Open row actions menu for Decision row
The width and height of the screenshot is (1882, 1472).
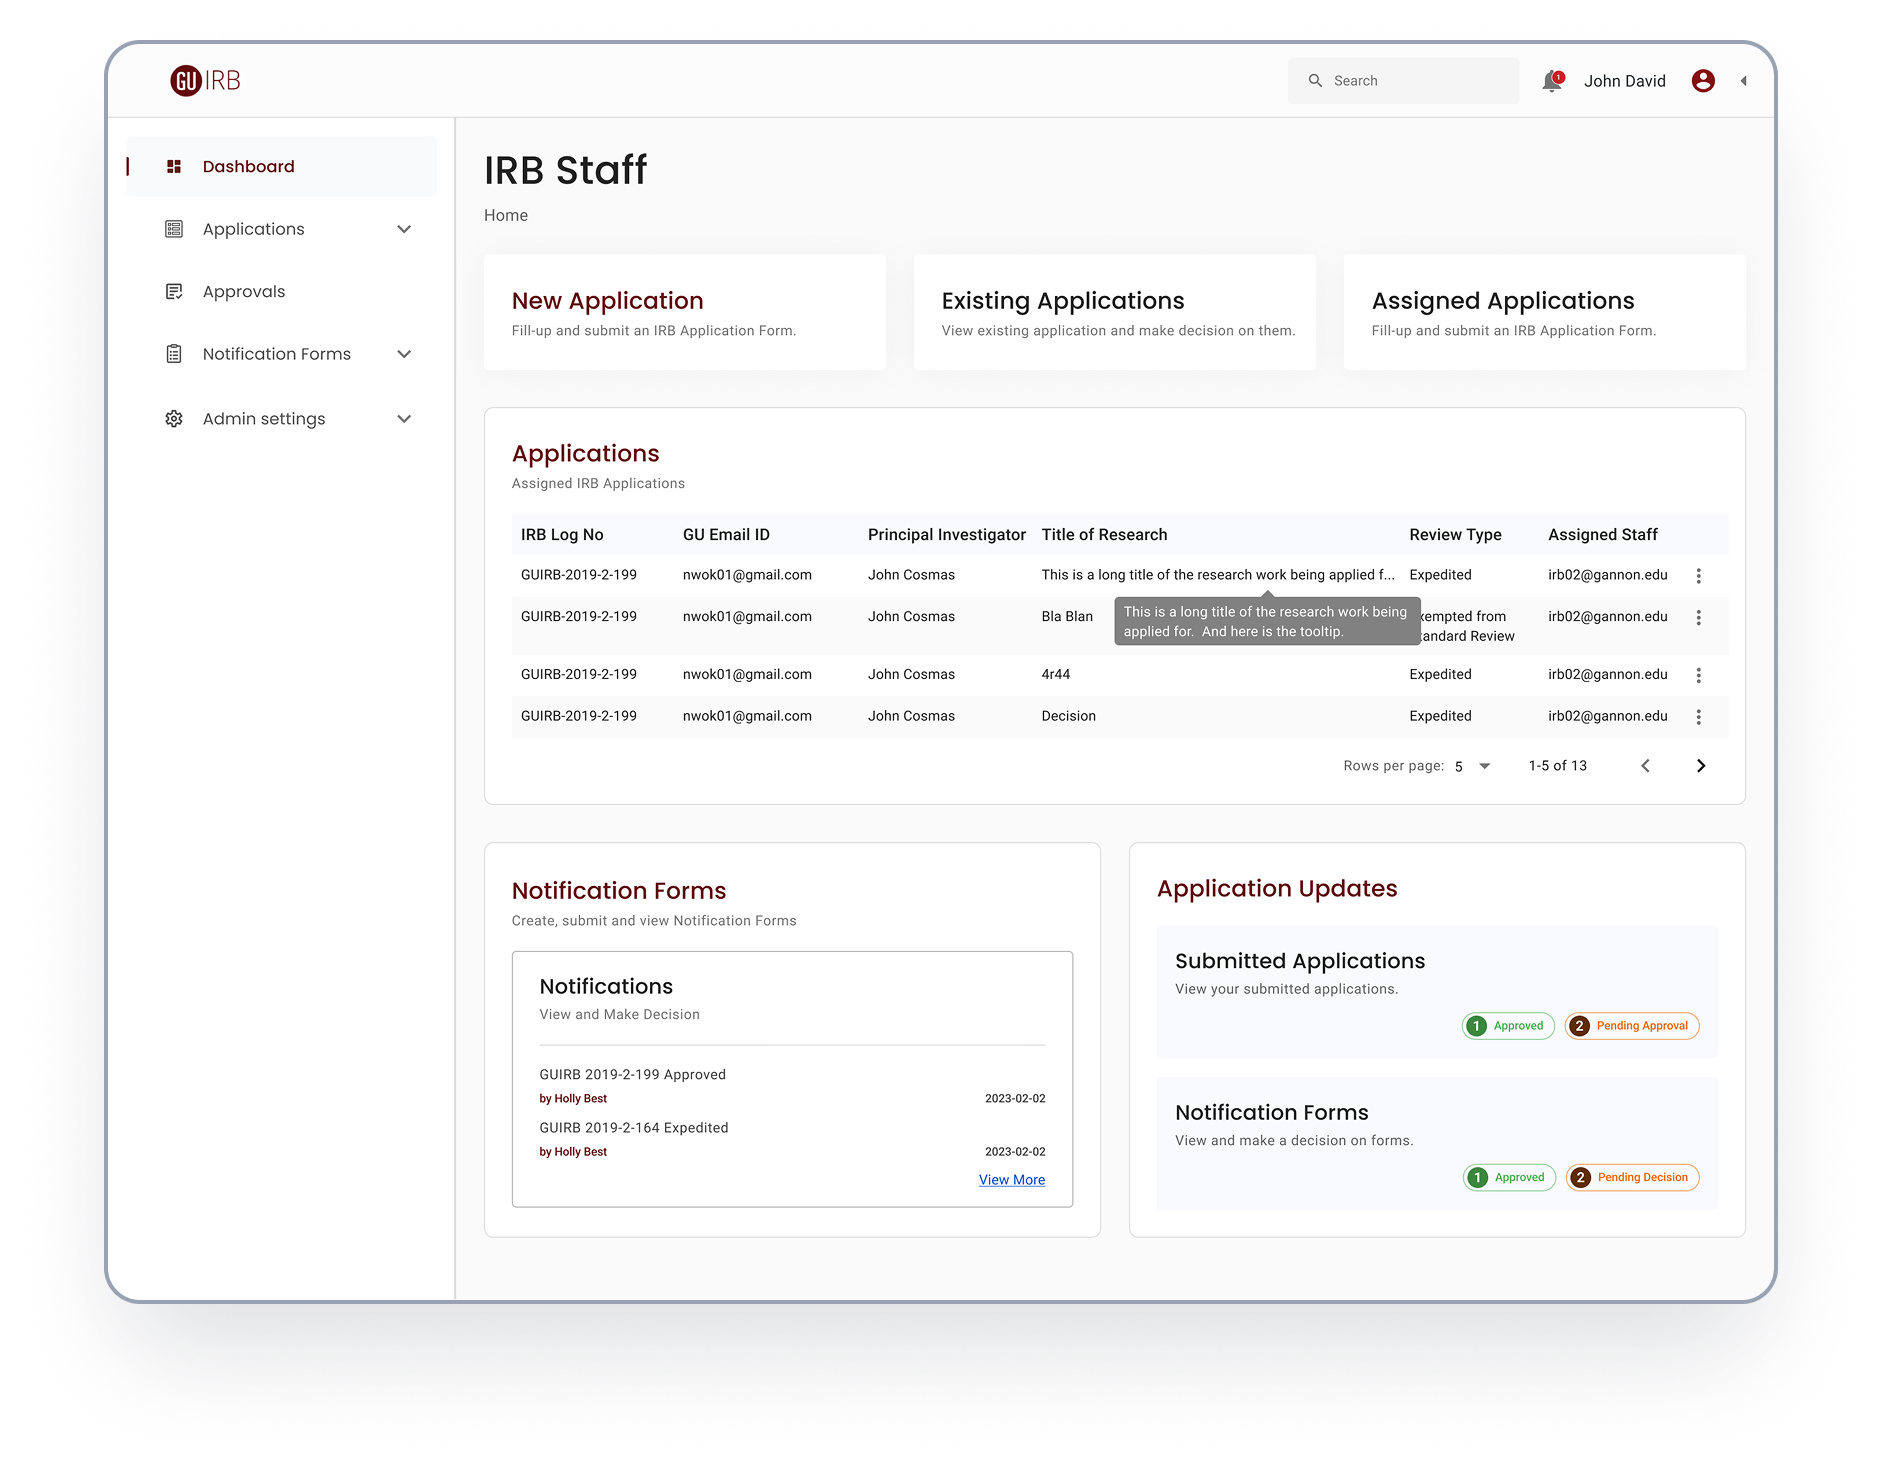click(1699, 717)
